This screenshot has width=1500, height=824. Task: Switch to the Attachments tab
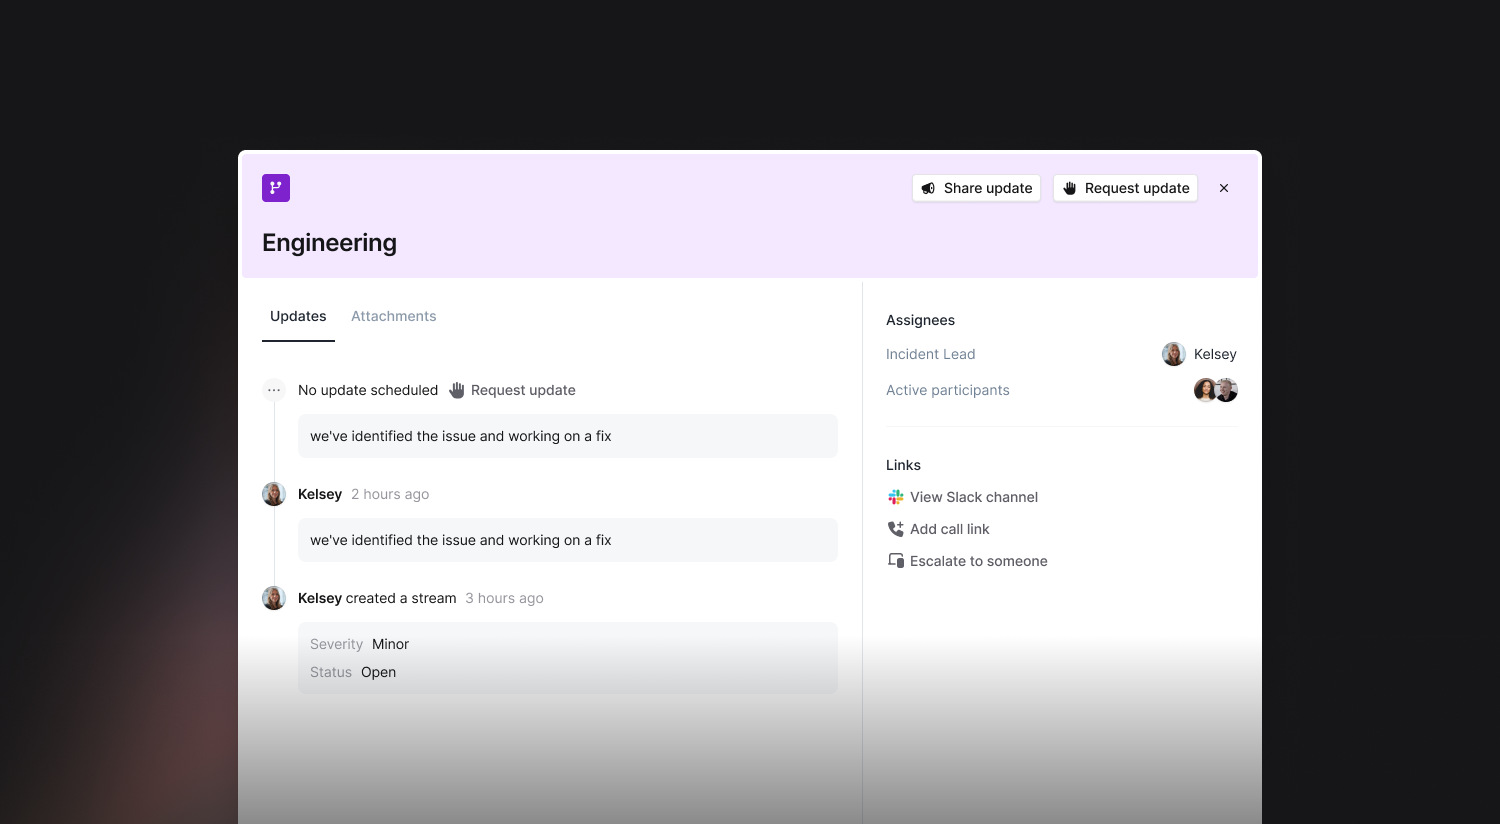393,316
